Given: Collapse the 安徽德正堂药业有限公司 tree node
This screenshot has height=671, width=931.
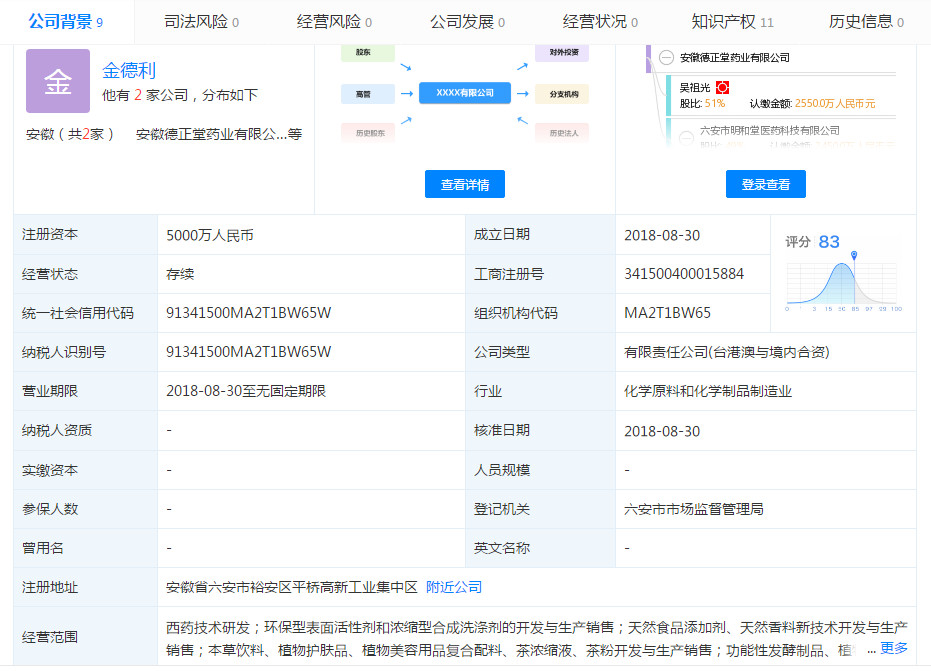Looking at the screenshot, I should pyautogui.click(x=666, y=58).
